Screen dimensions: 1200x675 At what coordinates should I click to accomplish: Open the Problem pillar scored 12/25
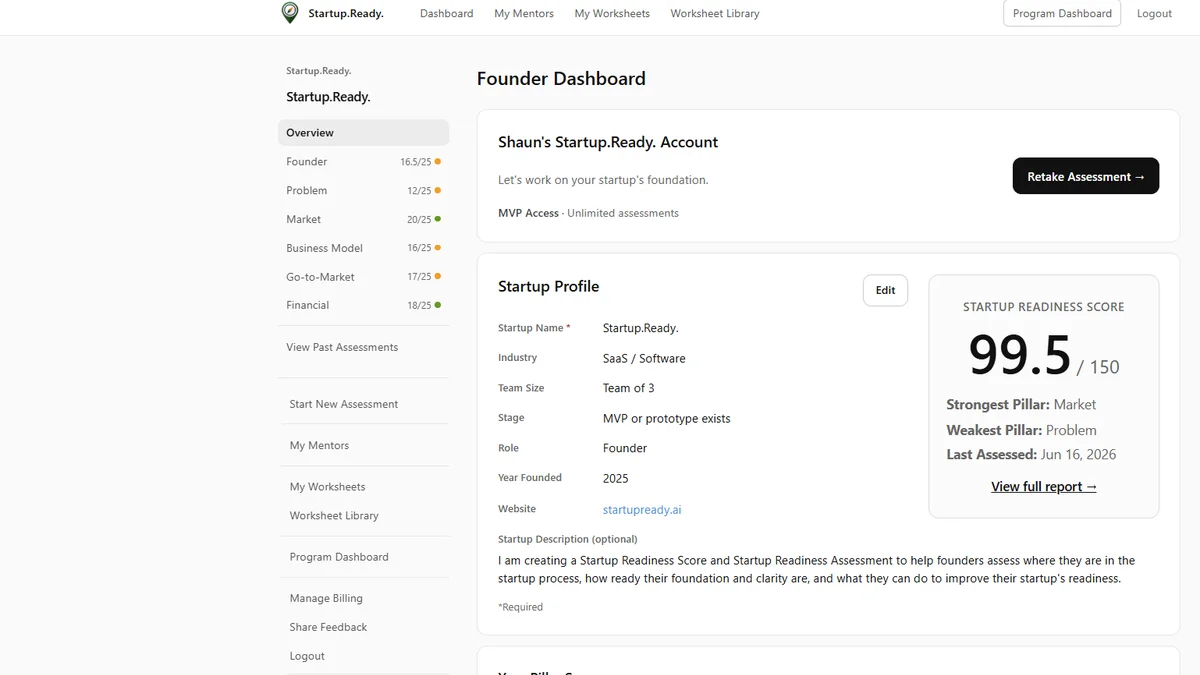point(364,190)
